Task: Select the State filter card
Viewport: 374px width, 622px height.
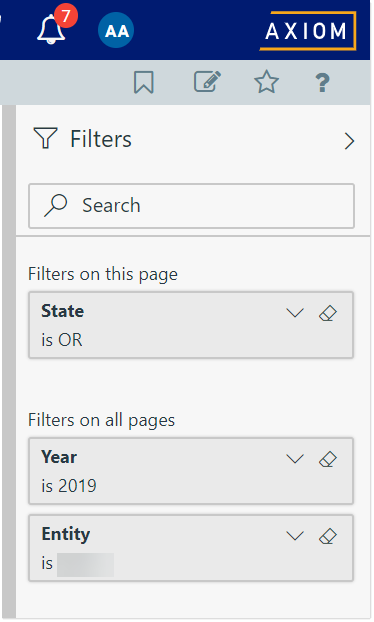Action: (191, 325)
